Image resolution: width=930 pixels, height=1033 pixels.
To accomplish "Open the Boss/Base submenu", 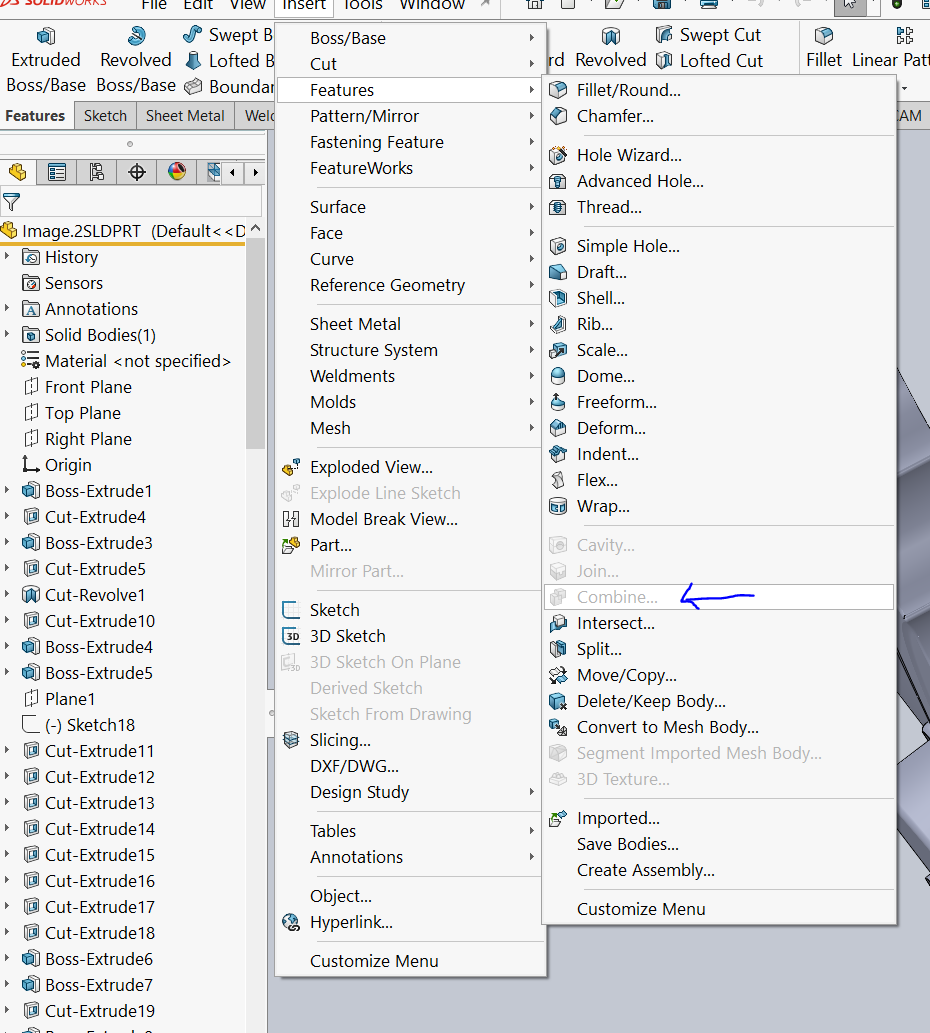I will pos(410,38).
